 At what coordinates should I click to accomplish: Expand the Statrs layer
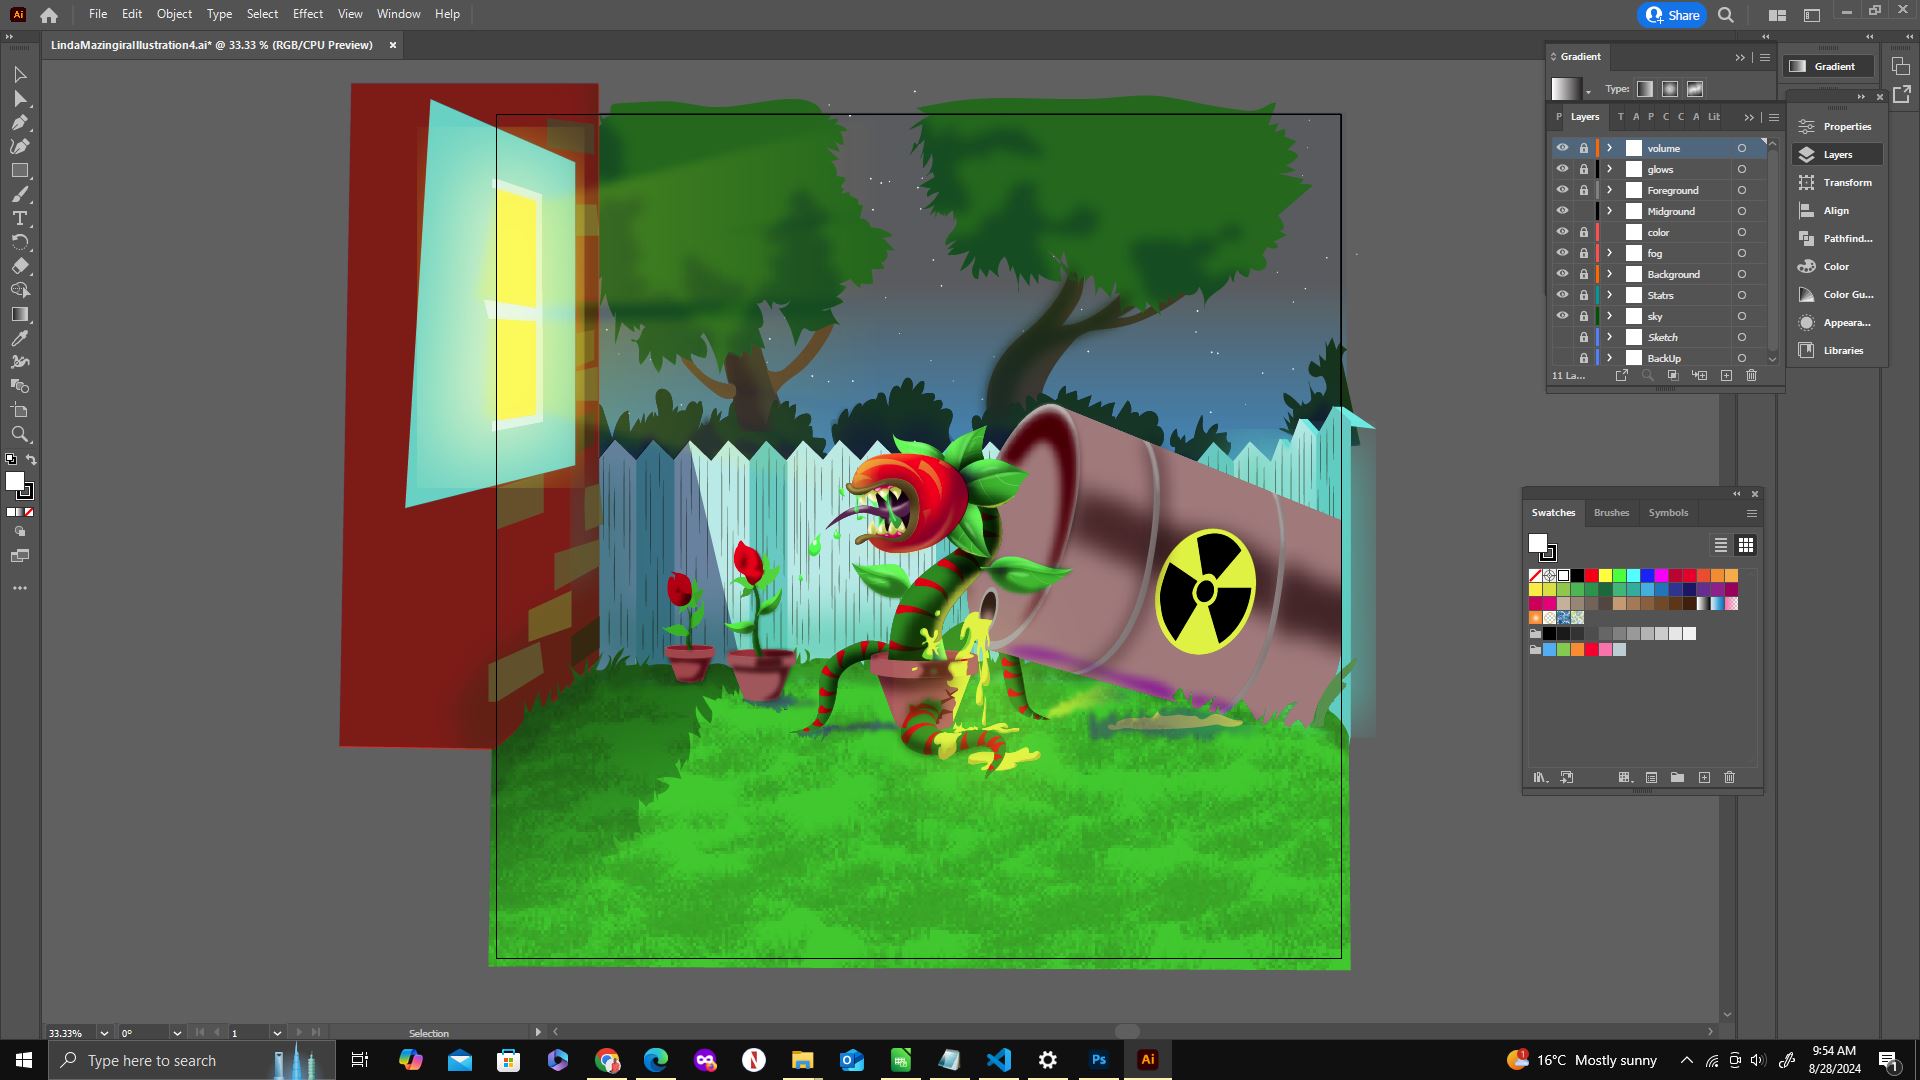click(x=1609, y=295)
